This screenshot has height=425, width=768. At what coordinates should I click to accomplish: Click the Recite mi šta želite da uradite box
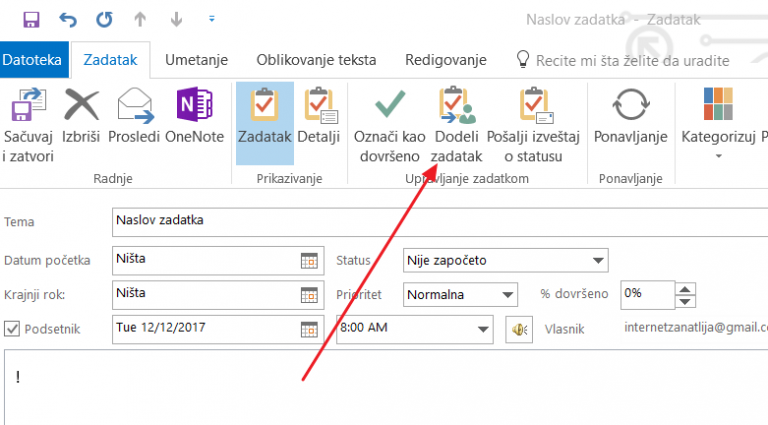coord(623,60)
